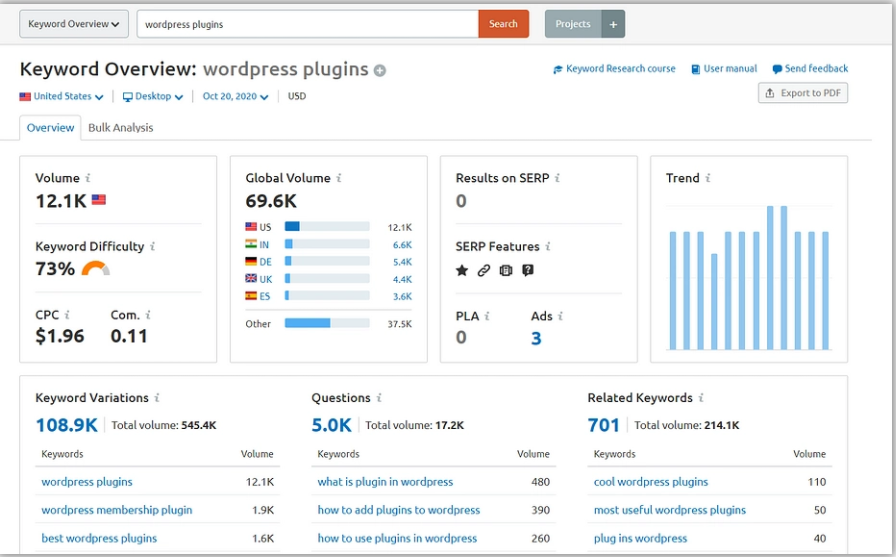Open the United States country dropdown
This screenshot has height=557, width=896.
(61, 97)
